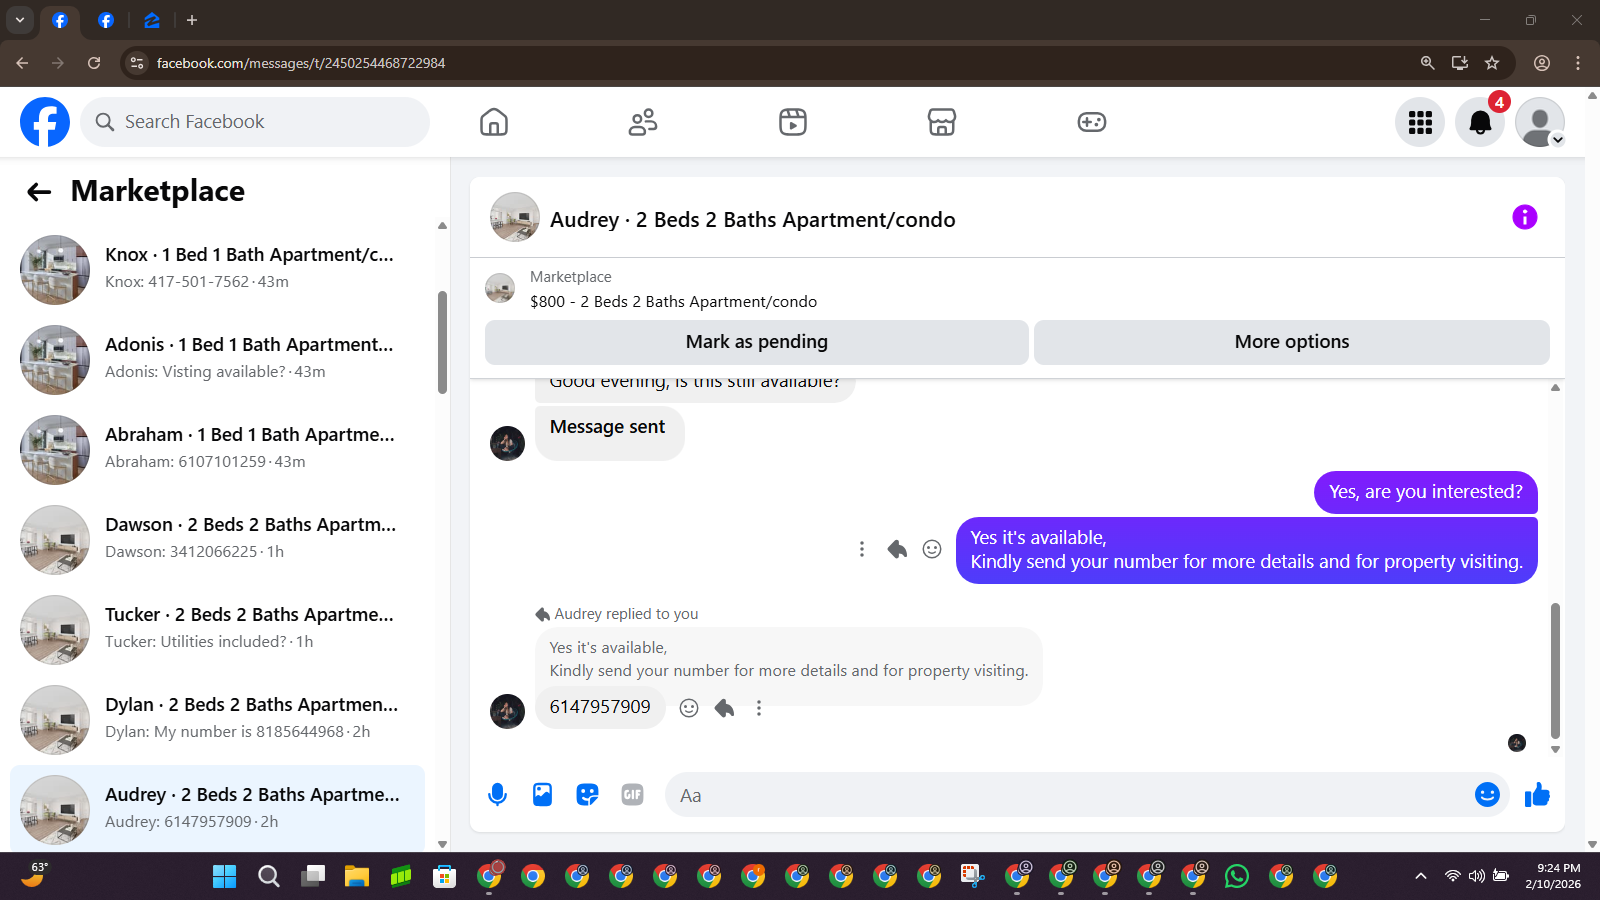Open the Friends icon in top navigation
The width and height of the screenshot is (1600, 900).
pyautogui.click(x=643, y=122)
